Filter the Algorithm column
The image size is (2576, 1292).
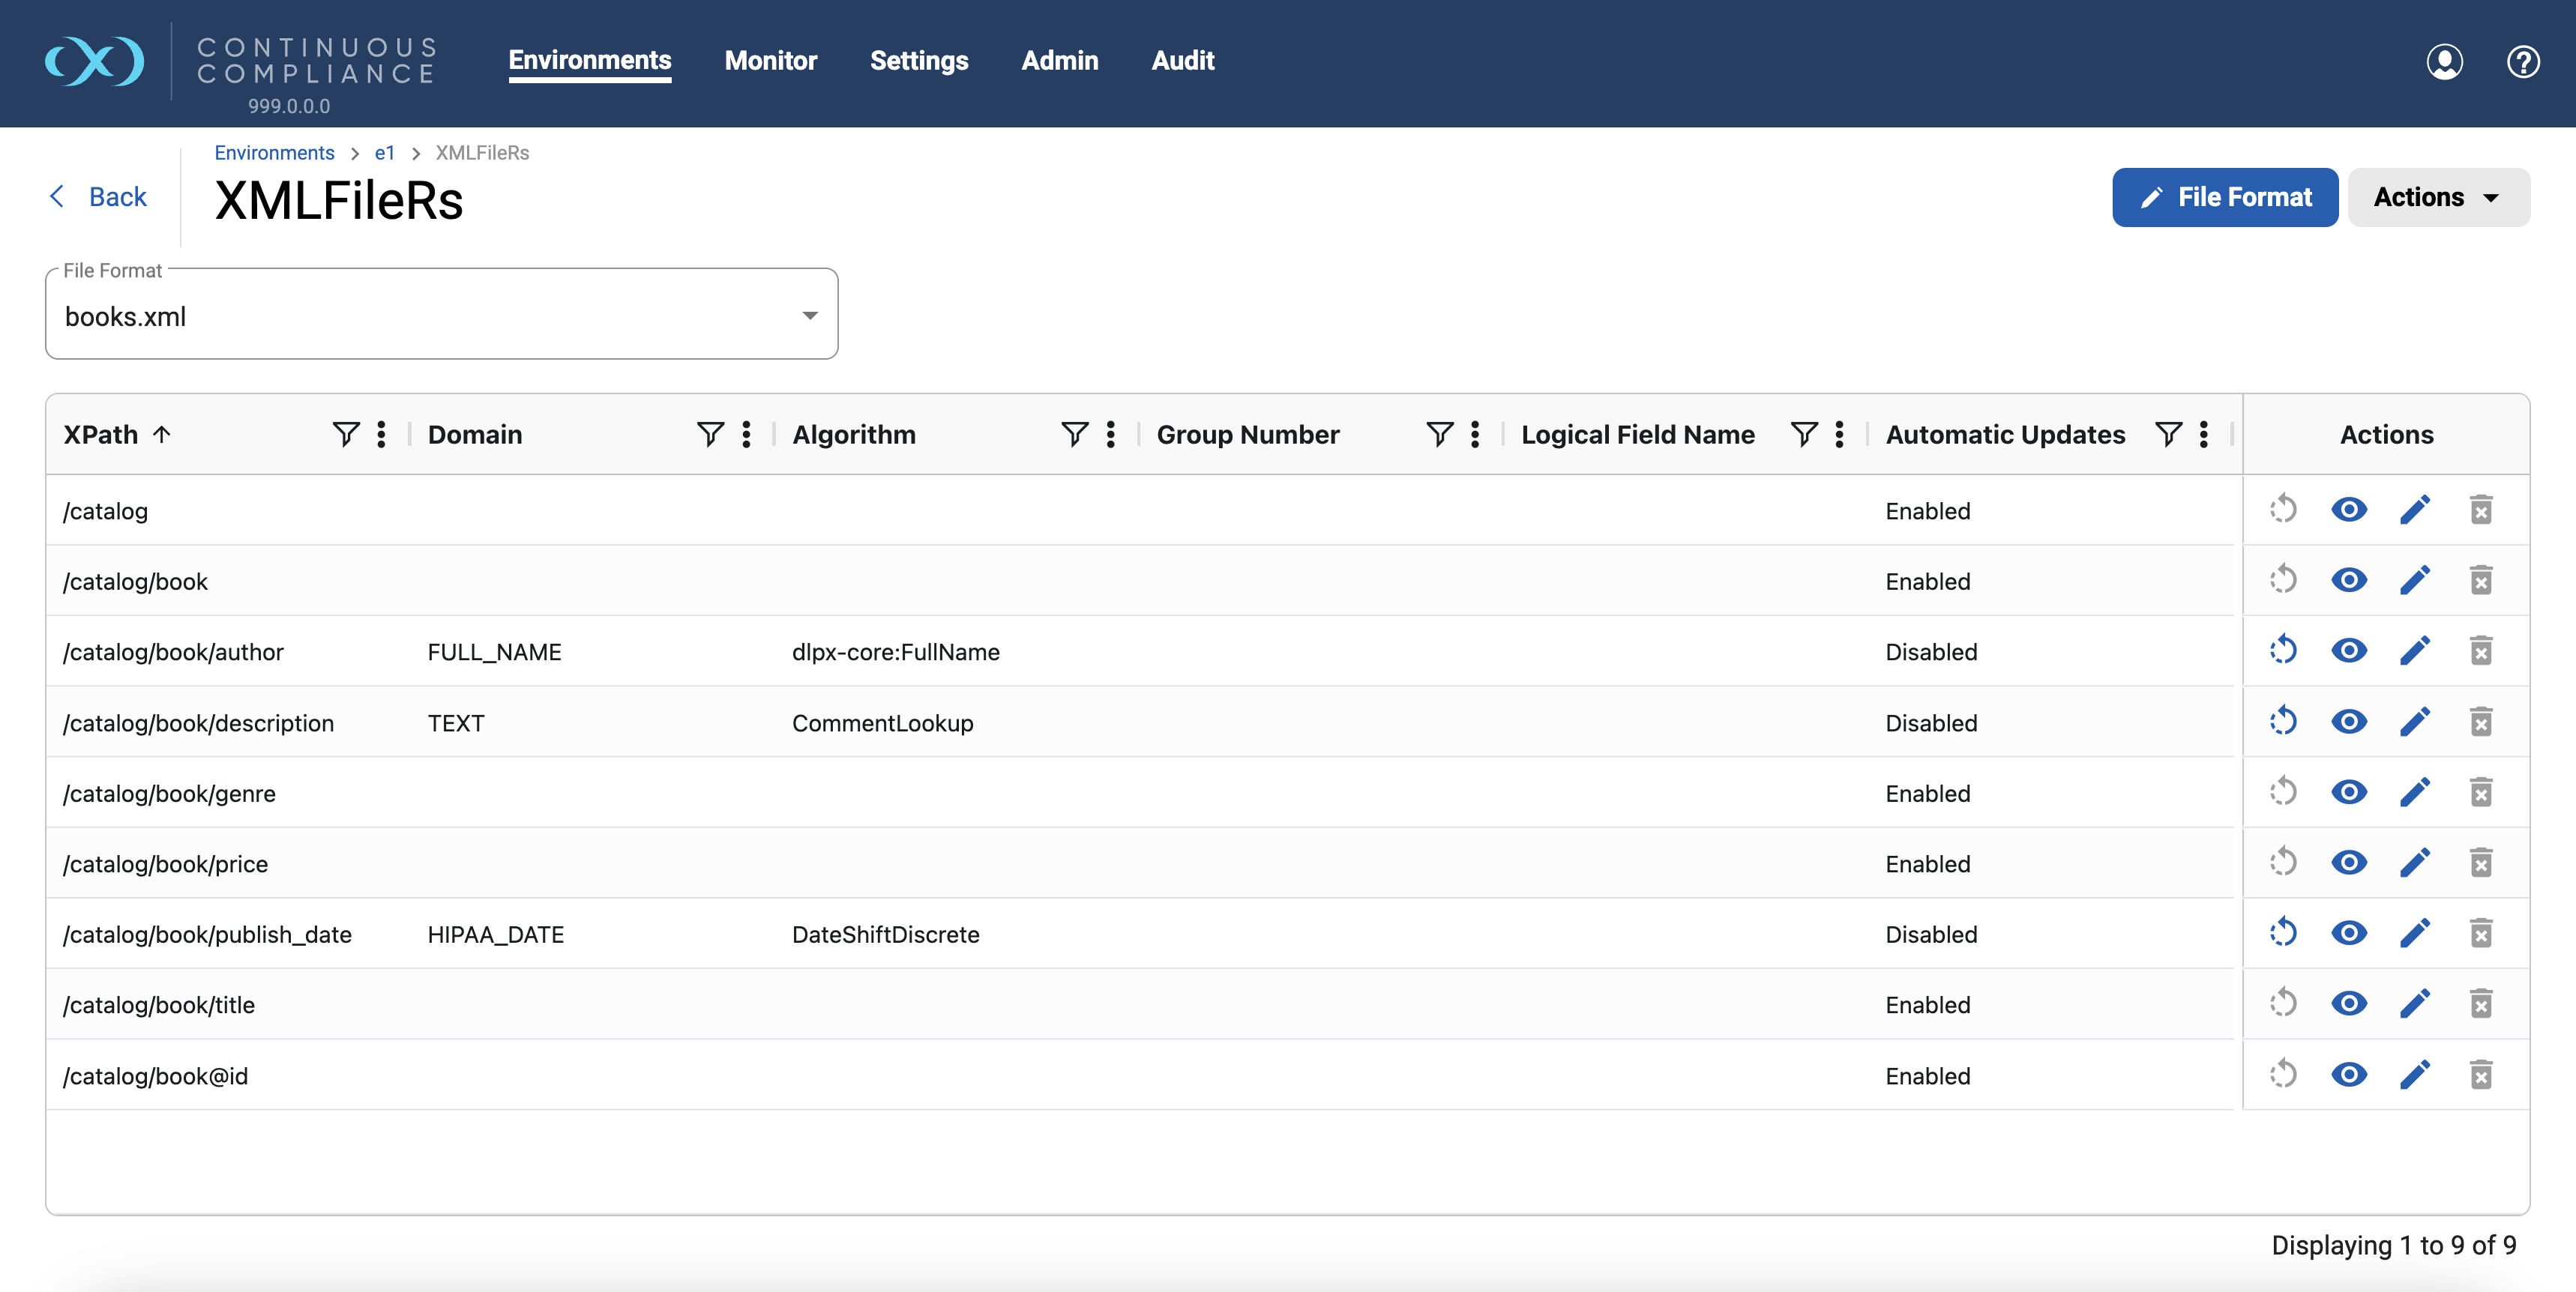click(x=1074, y=434)
